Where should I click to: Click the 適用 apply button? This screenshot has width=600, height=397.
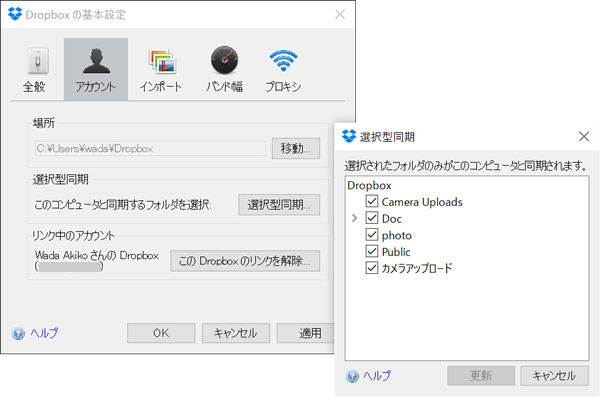(306, 333)
